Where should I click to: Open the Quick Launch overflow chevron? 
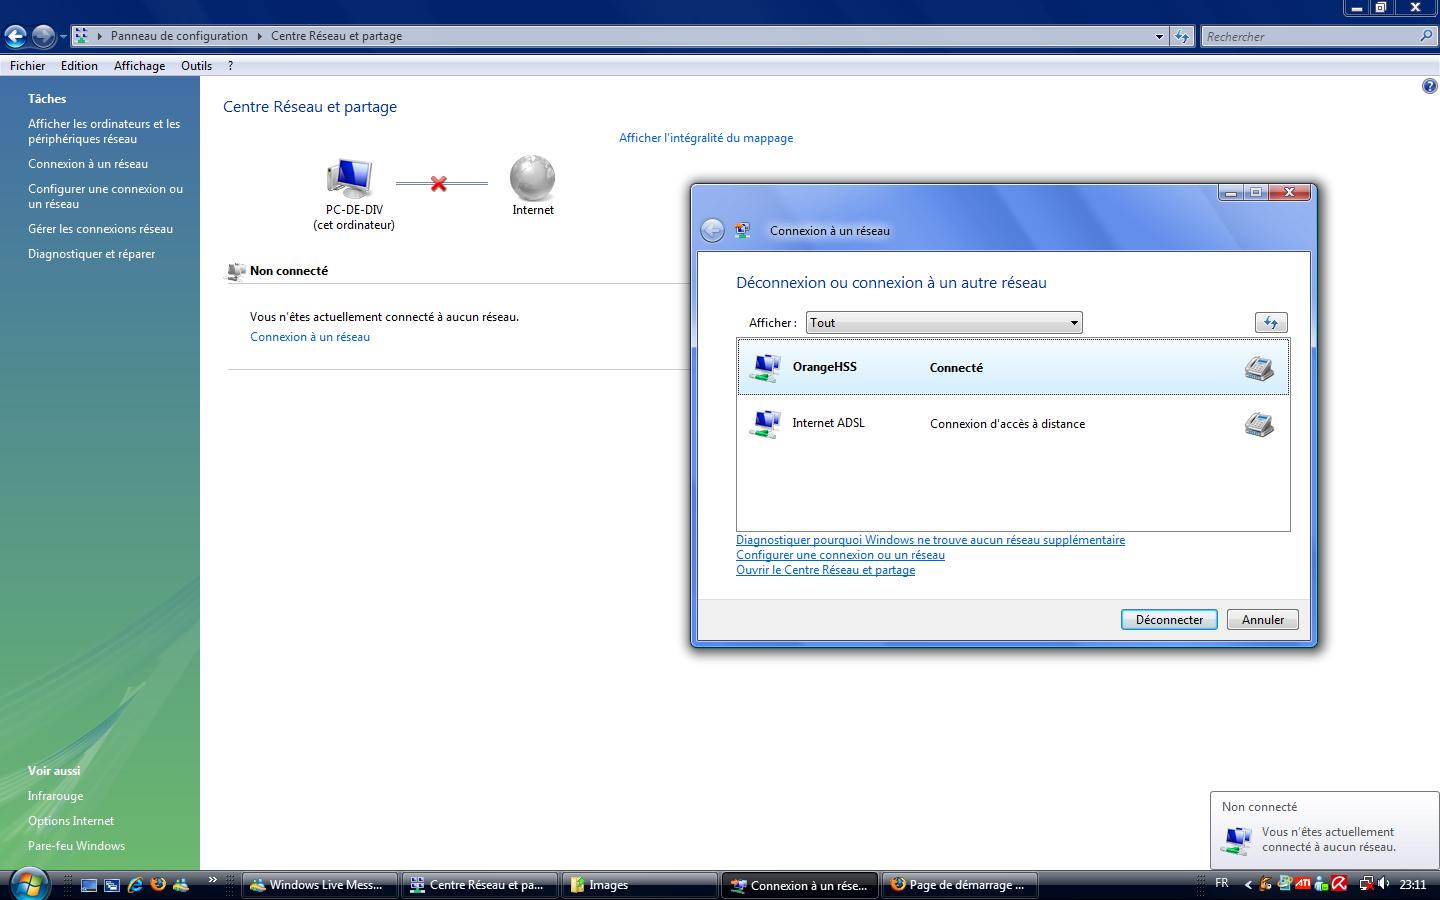point(213,879)
